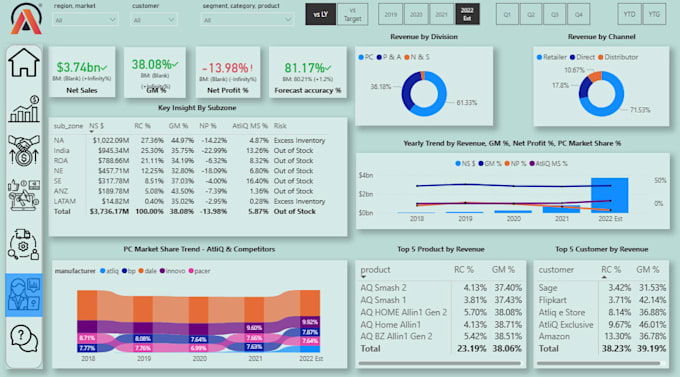Open the Marketing view megaphone icon
Viewport: 680px width, 377px height.
(24, 195)
